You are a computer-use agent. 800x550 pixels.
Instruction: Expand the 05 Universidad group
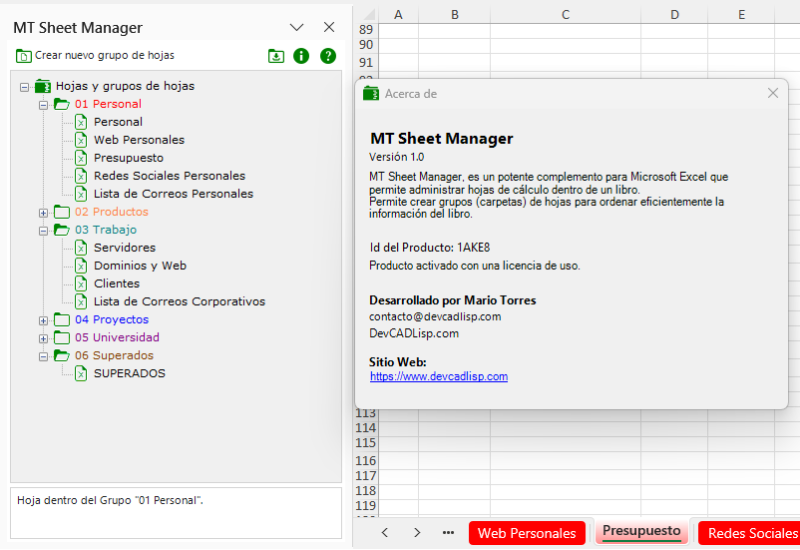click(x=43, y=338)
